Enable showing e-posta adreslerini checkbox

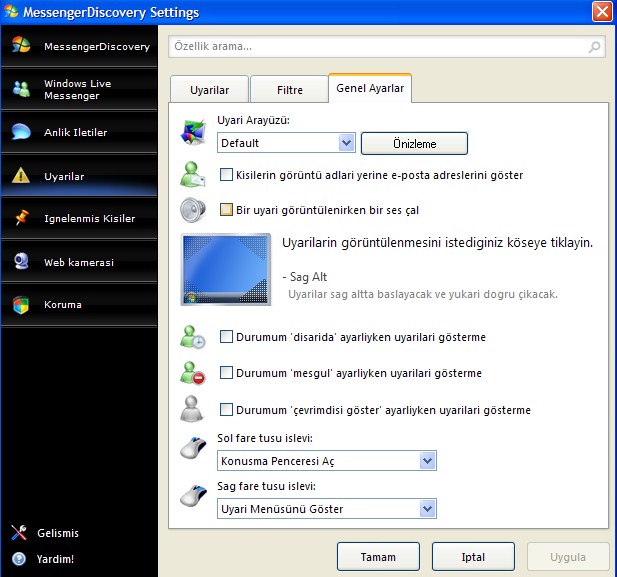(x=226, y=175)
